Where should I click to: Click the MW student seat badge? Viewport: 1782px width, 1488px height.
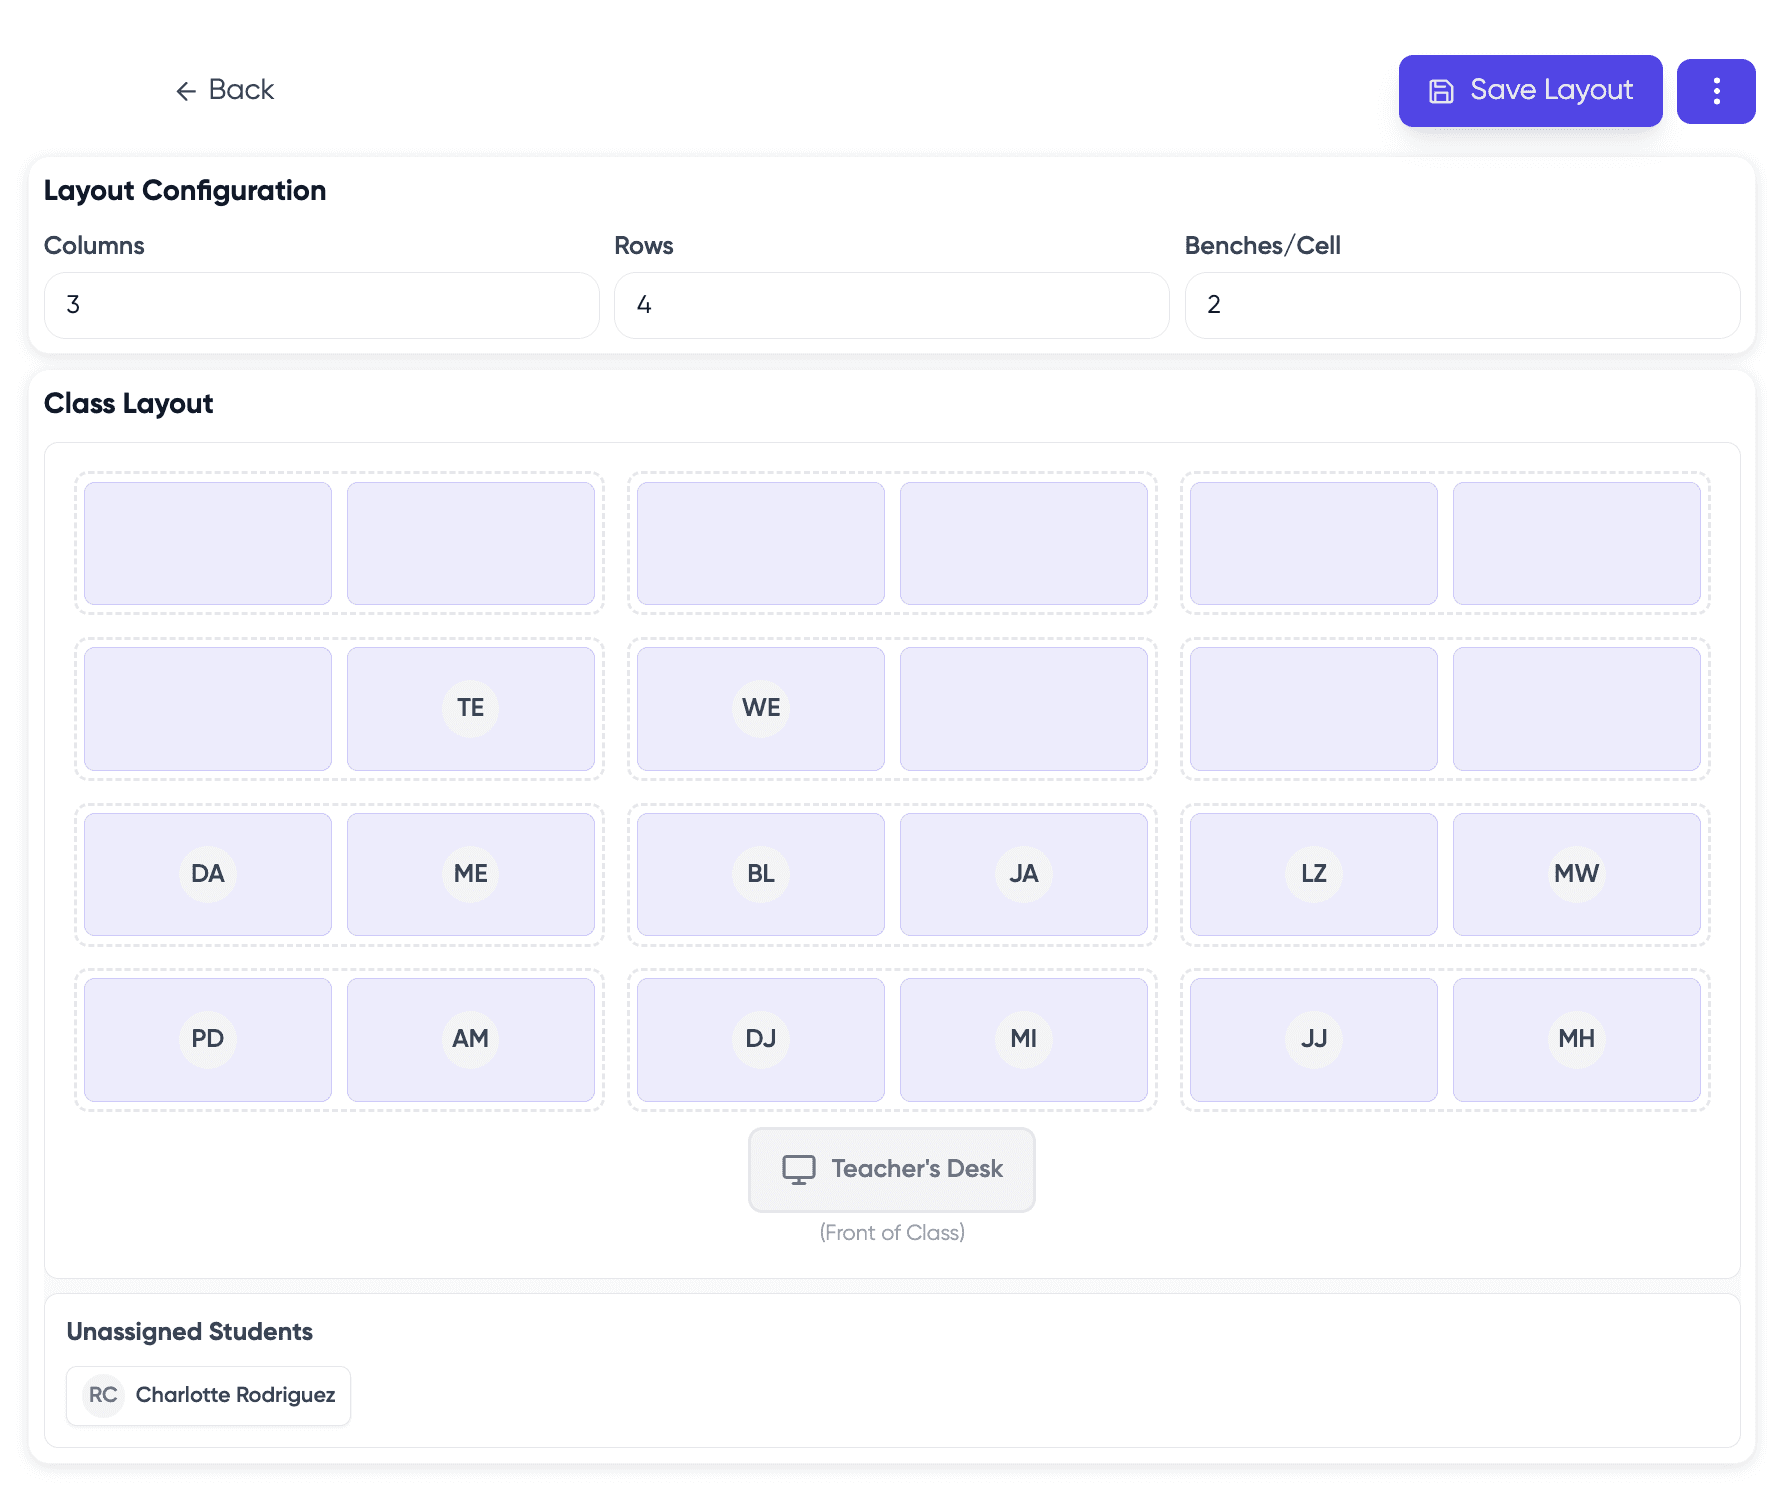tap(1576, 874)
